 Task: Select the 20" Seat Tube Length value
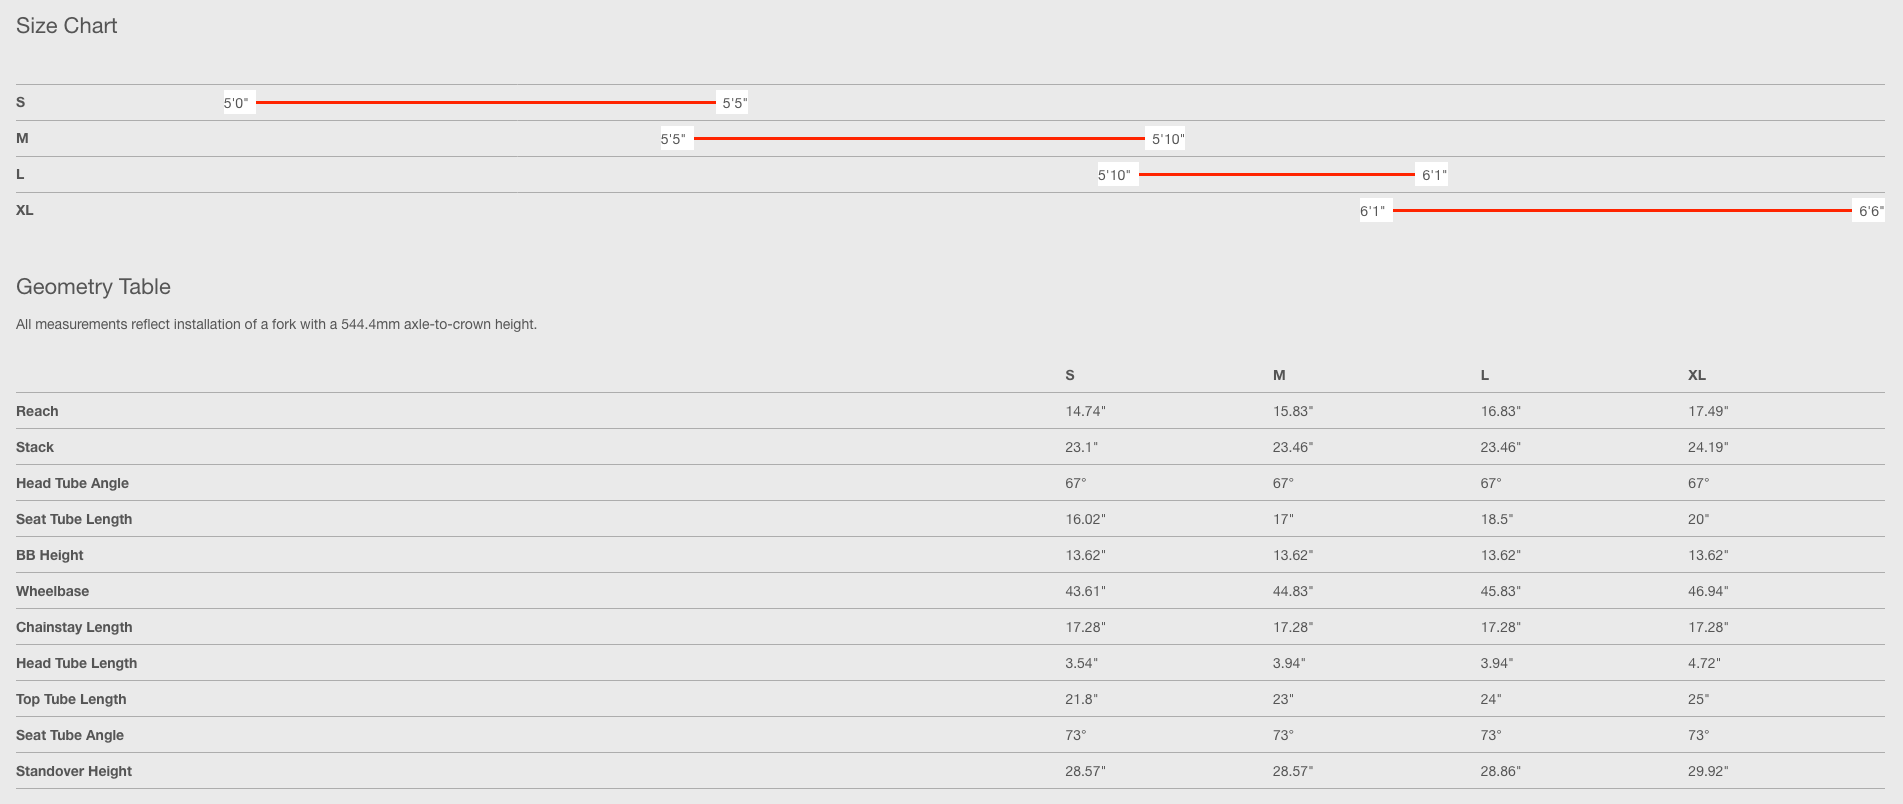1698,520
